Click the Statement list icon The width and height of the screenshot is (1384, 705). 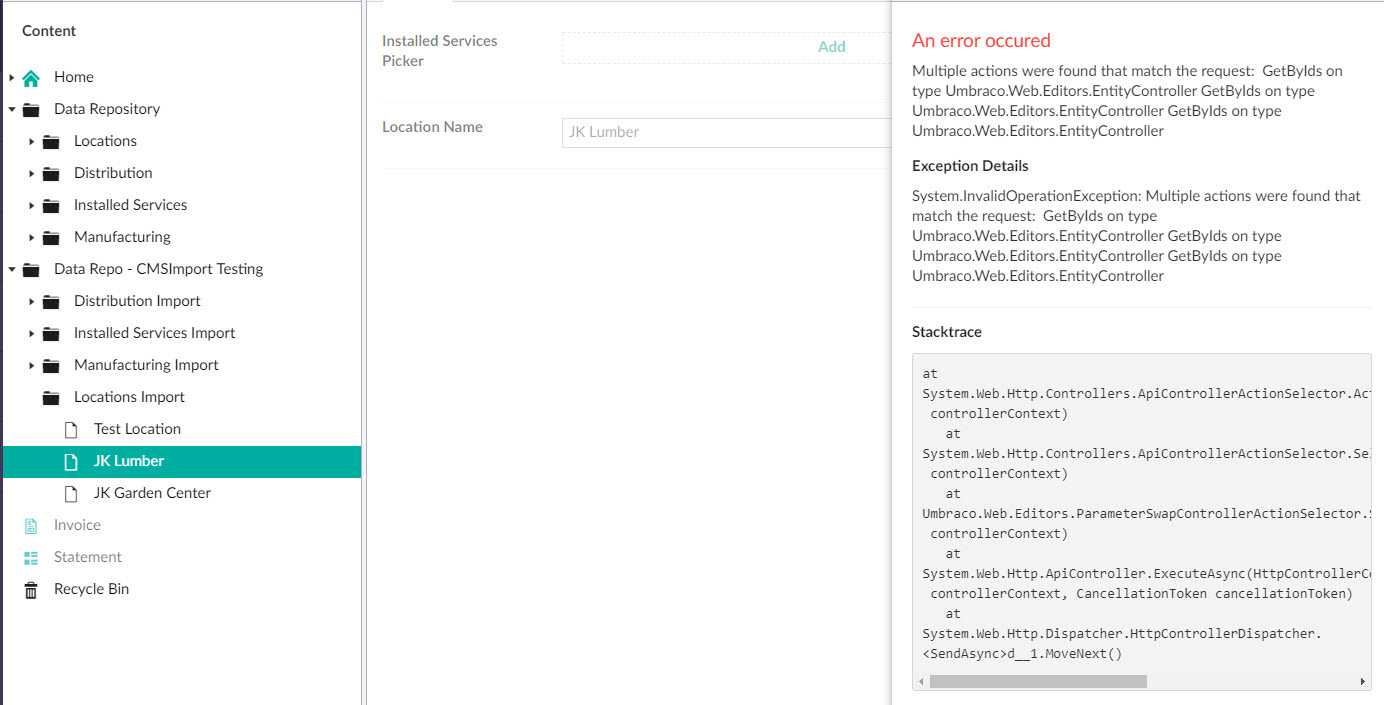pos(31,557)
